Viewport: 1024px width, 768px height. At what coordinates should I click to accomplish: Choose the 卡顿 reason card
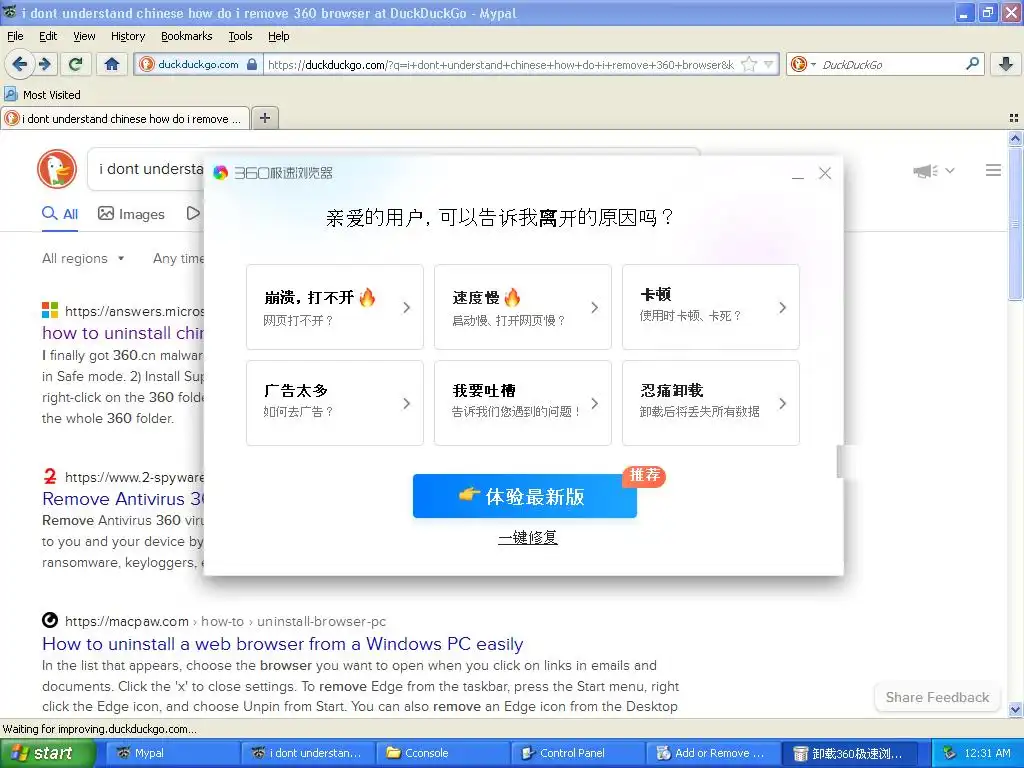pos(711,307)
